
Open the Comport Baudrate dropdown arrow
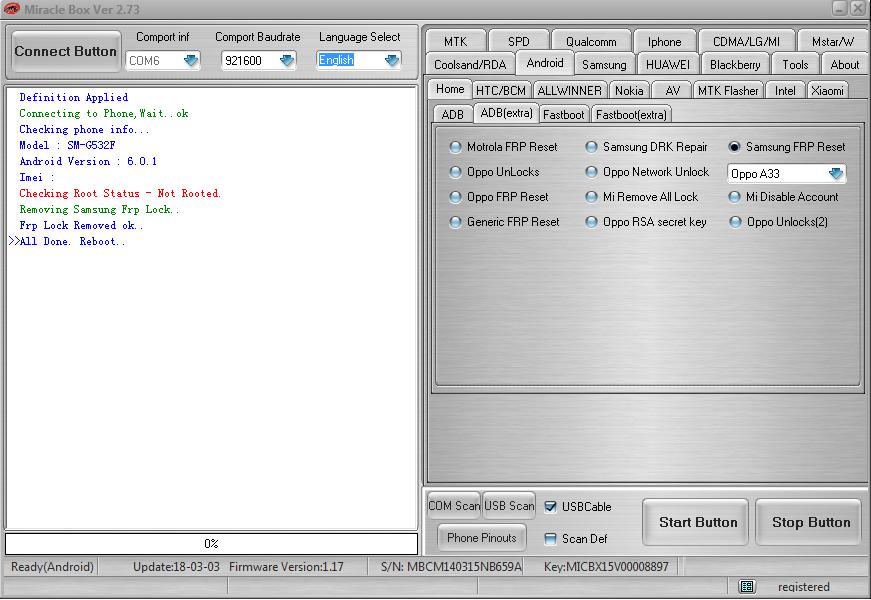(287, 60)
